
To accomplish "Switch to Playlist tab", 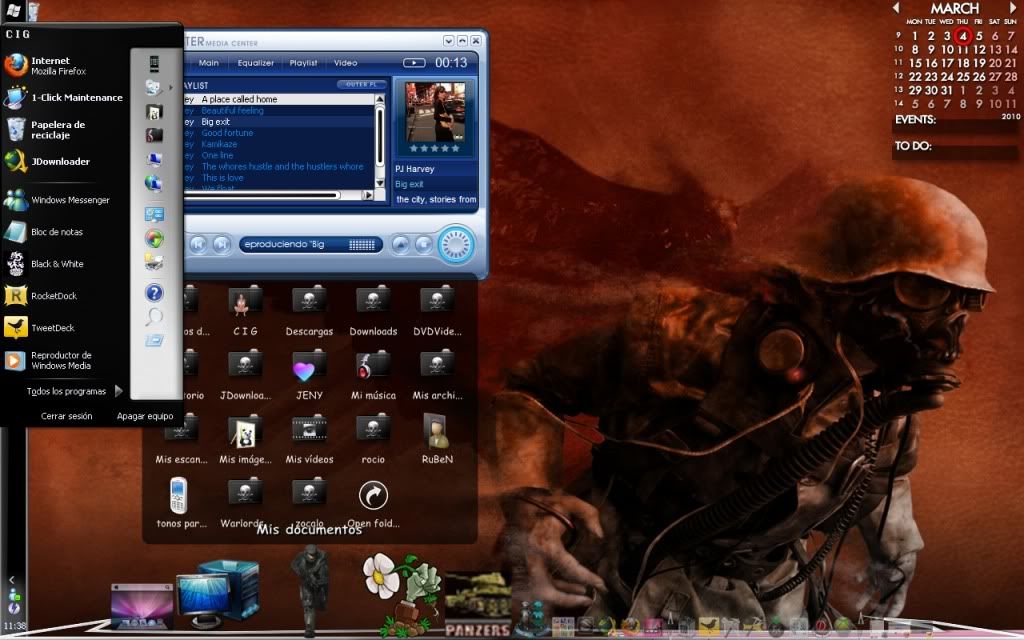I will coord(303,63).
